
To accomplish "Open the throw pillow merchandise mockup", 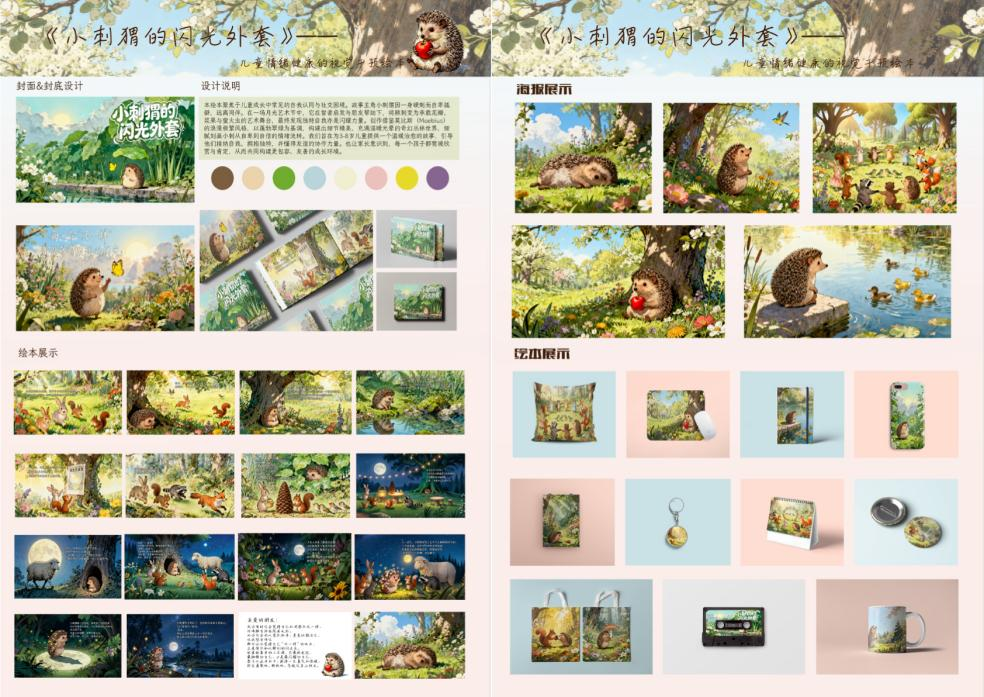I will tap(563, 414).
